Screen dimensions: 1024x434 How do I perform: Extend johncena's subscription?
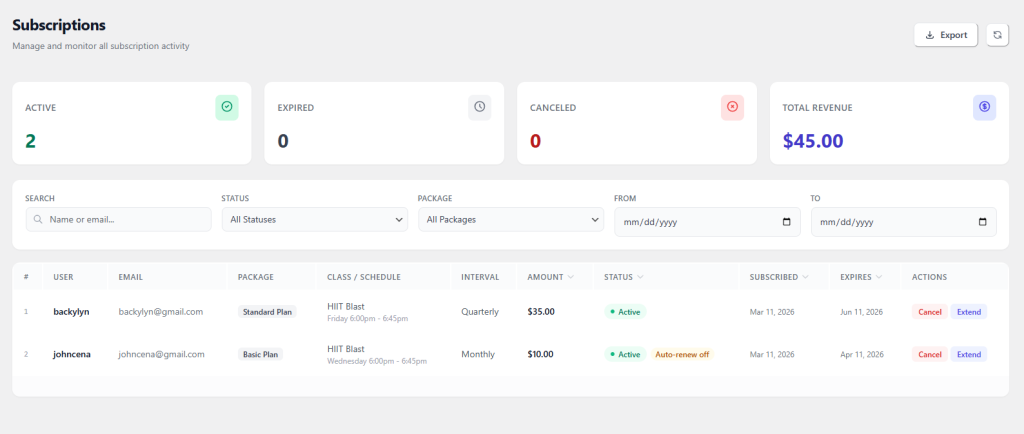click(x=968, y=354)
